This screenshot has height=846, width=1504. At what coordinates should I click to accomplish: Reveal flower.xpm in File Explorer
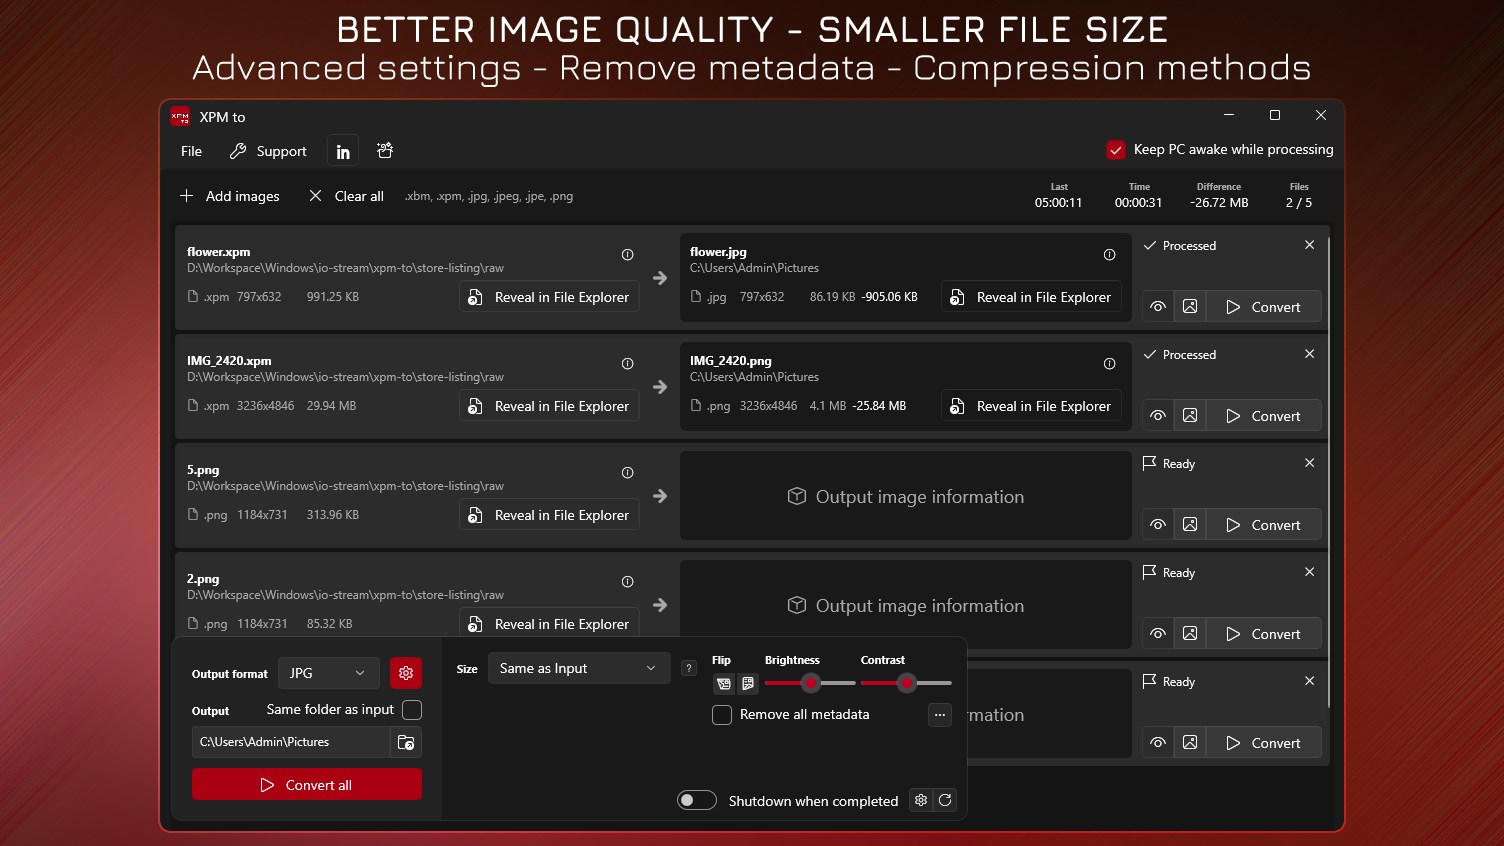(x=549, y=297)
